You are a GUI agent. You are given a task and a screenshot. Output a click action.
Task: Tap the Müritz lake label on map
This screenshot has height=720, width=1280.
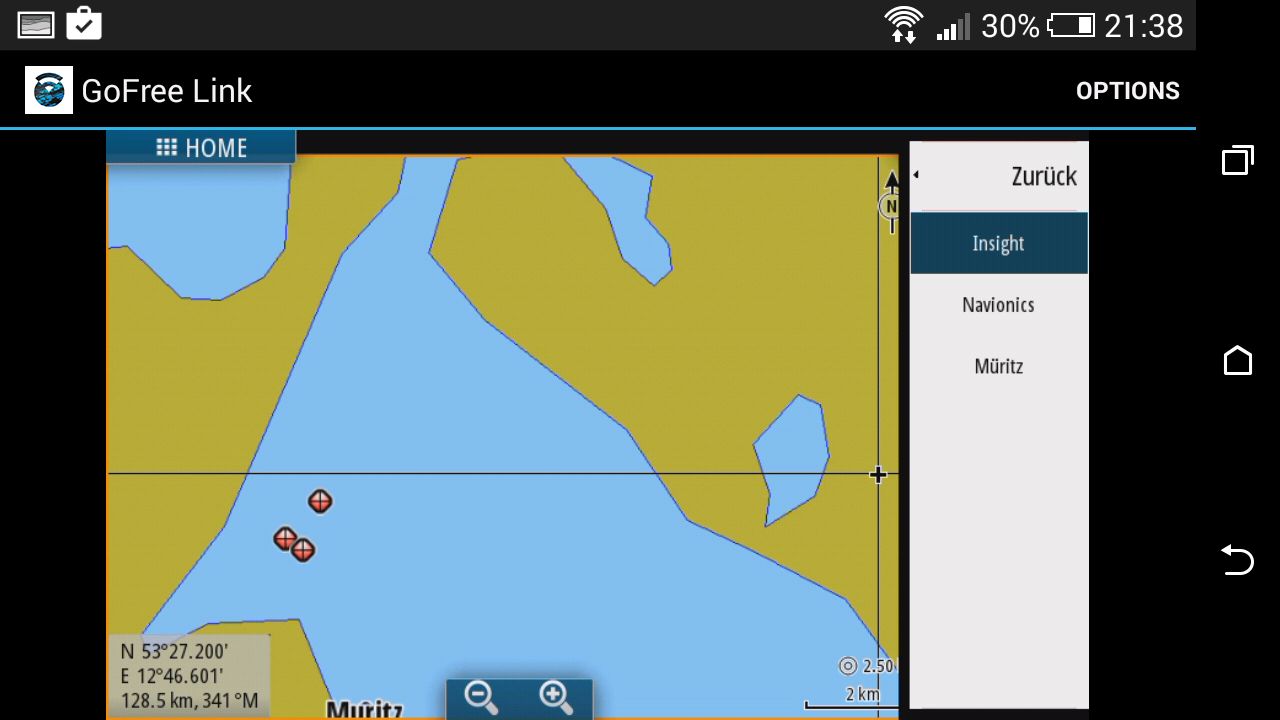[x=364, y=710]
